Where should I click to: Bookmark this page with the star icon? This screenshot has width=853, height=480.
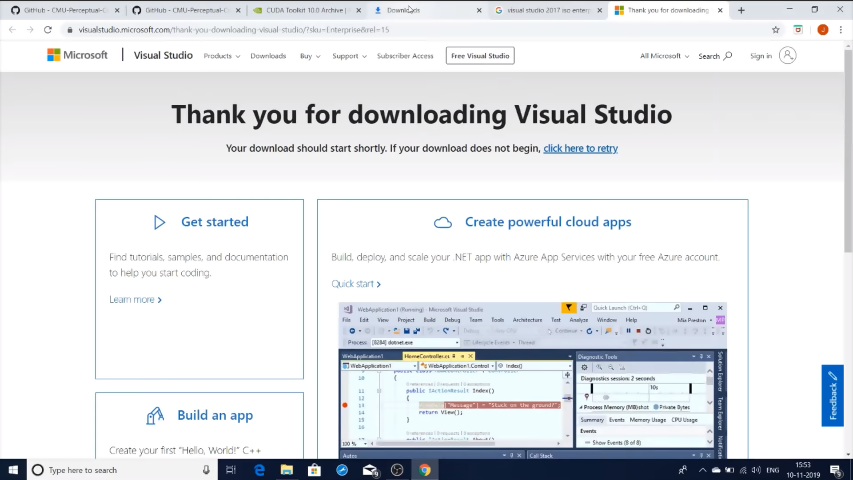[775, 30]
